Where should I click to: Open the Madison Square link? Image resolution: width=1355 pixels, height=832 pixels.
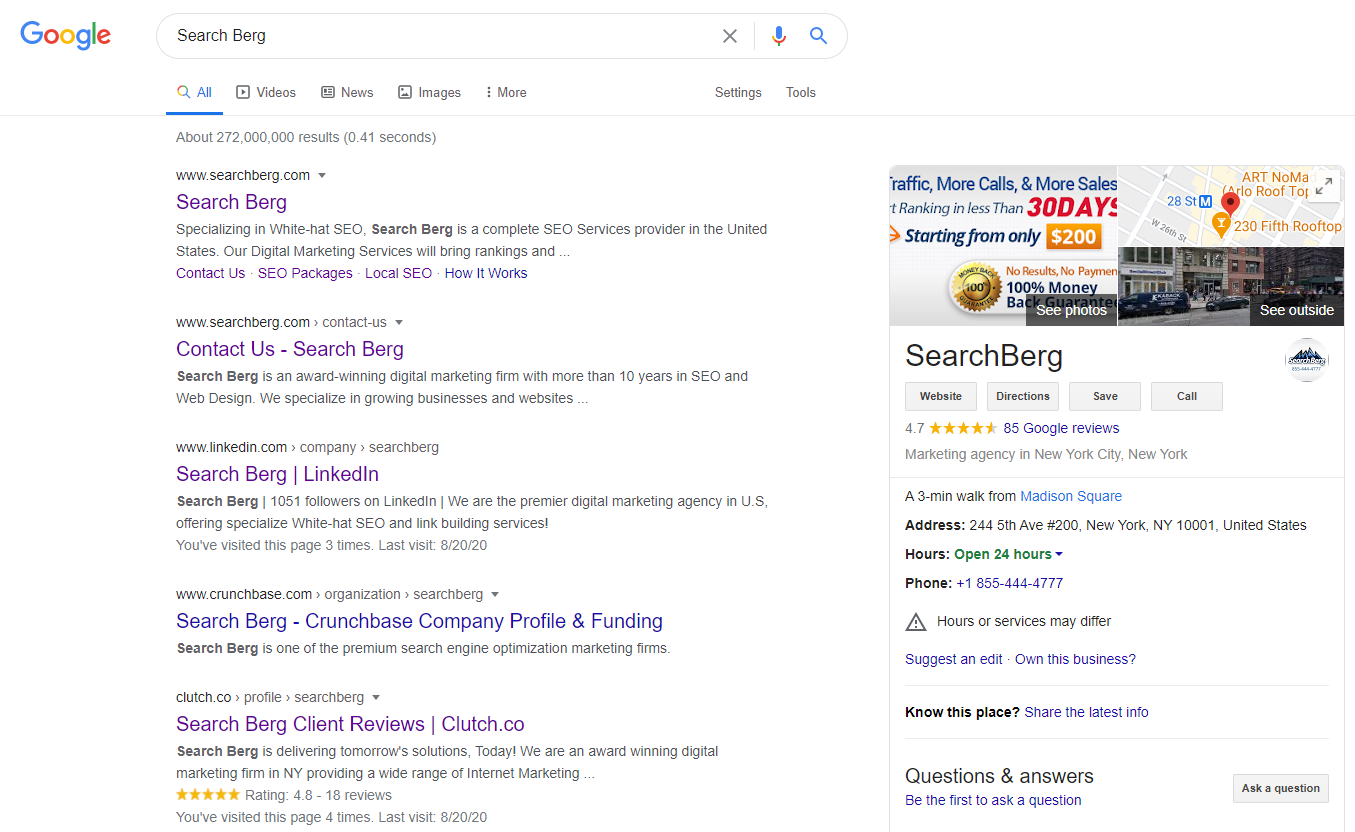click(1071, 496)
